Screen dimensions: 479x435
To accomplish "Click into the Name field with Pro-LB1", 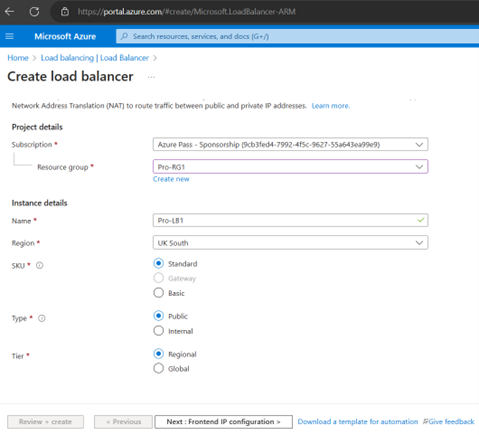I will (x=290, y=220).
